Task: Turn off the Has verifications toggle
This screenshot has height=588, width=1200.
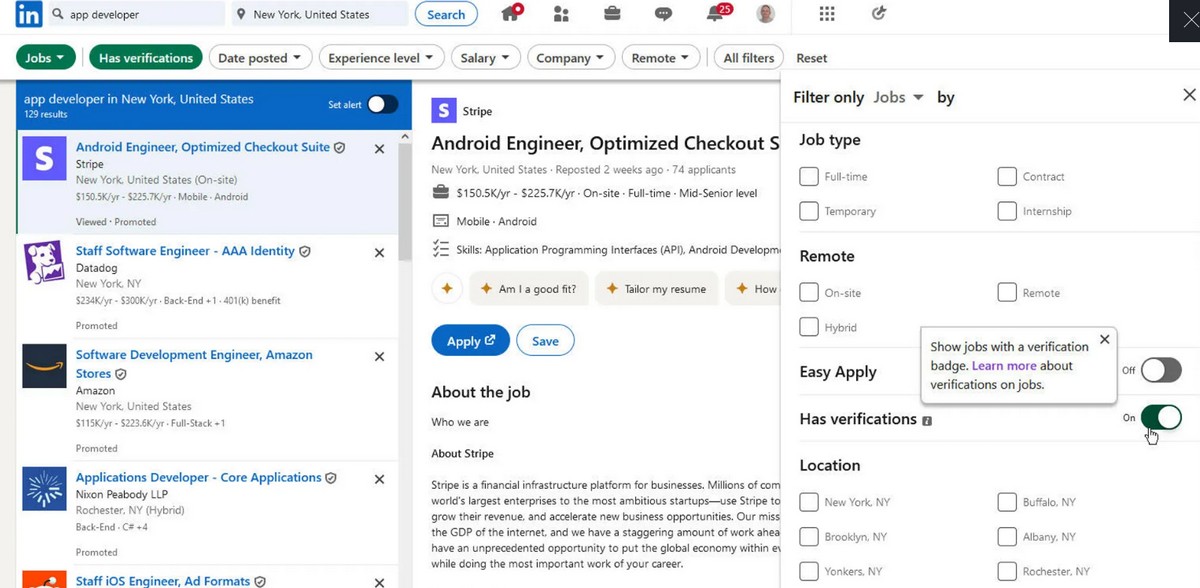Action: pos(1161,417)
